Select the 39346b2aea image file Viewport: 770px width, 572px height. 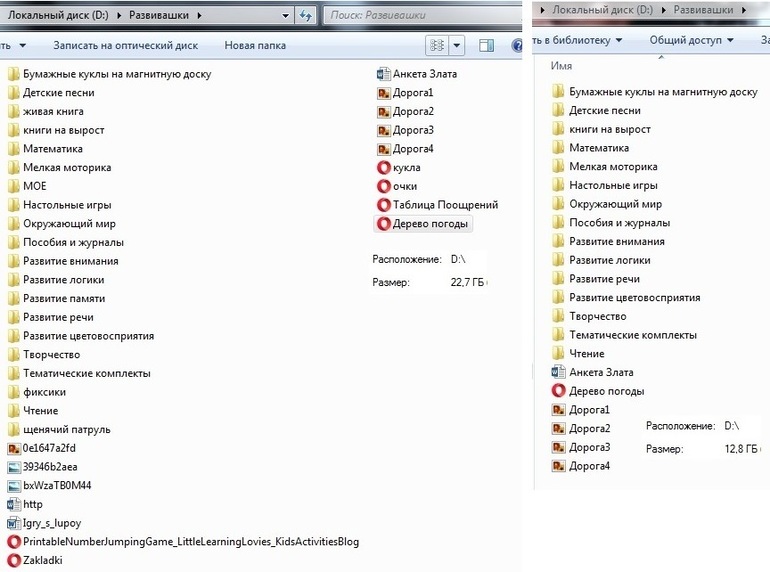(49, 467)
